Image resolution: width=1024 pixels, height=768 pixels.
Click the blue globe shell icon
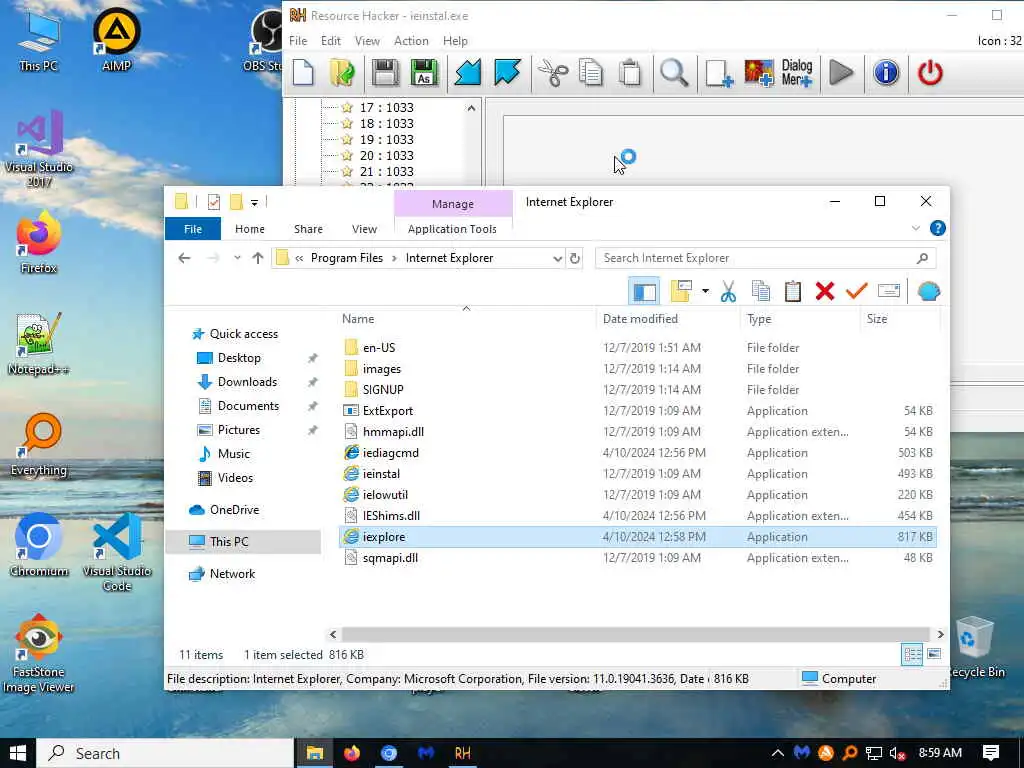(928, 291)
